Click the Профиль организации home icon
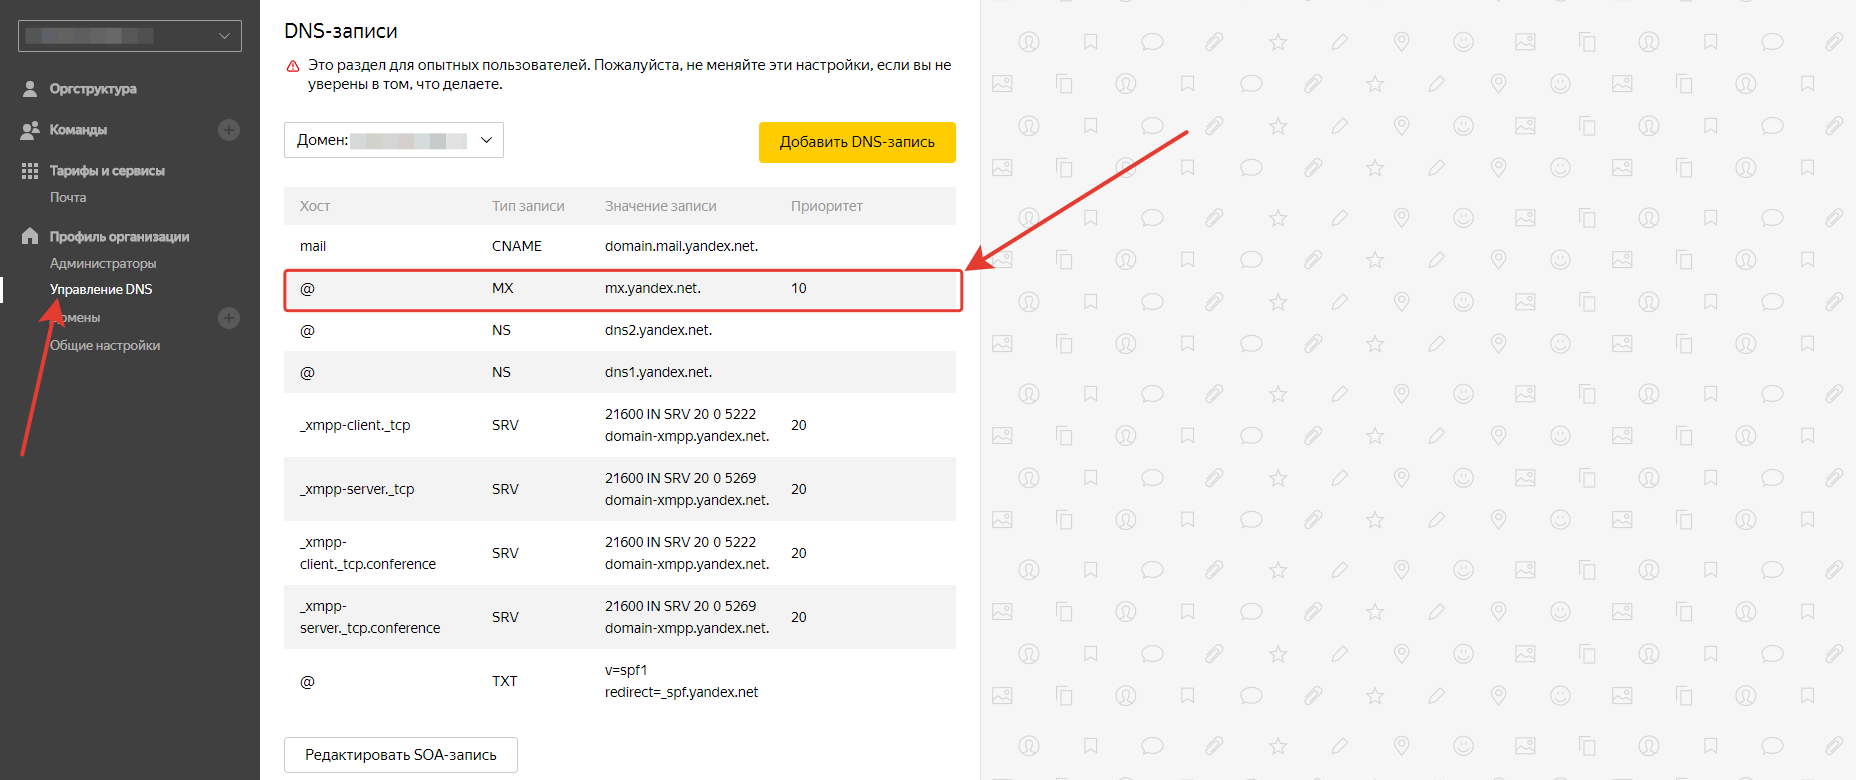Viewport: 1856px width, 780px height. [x=30, y=236]
